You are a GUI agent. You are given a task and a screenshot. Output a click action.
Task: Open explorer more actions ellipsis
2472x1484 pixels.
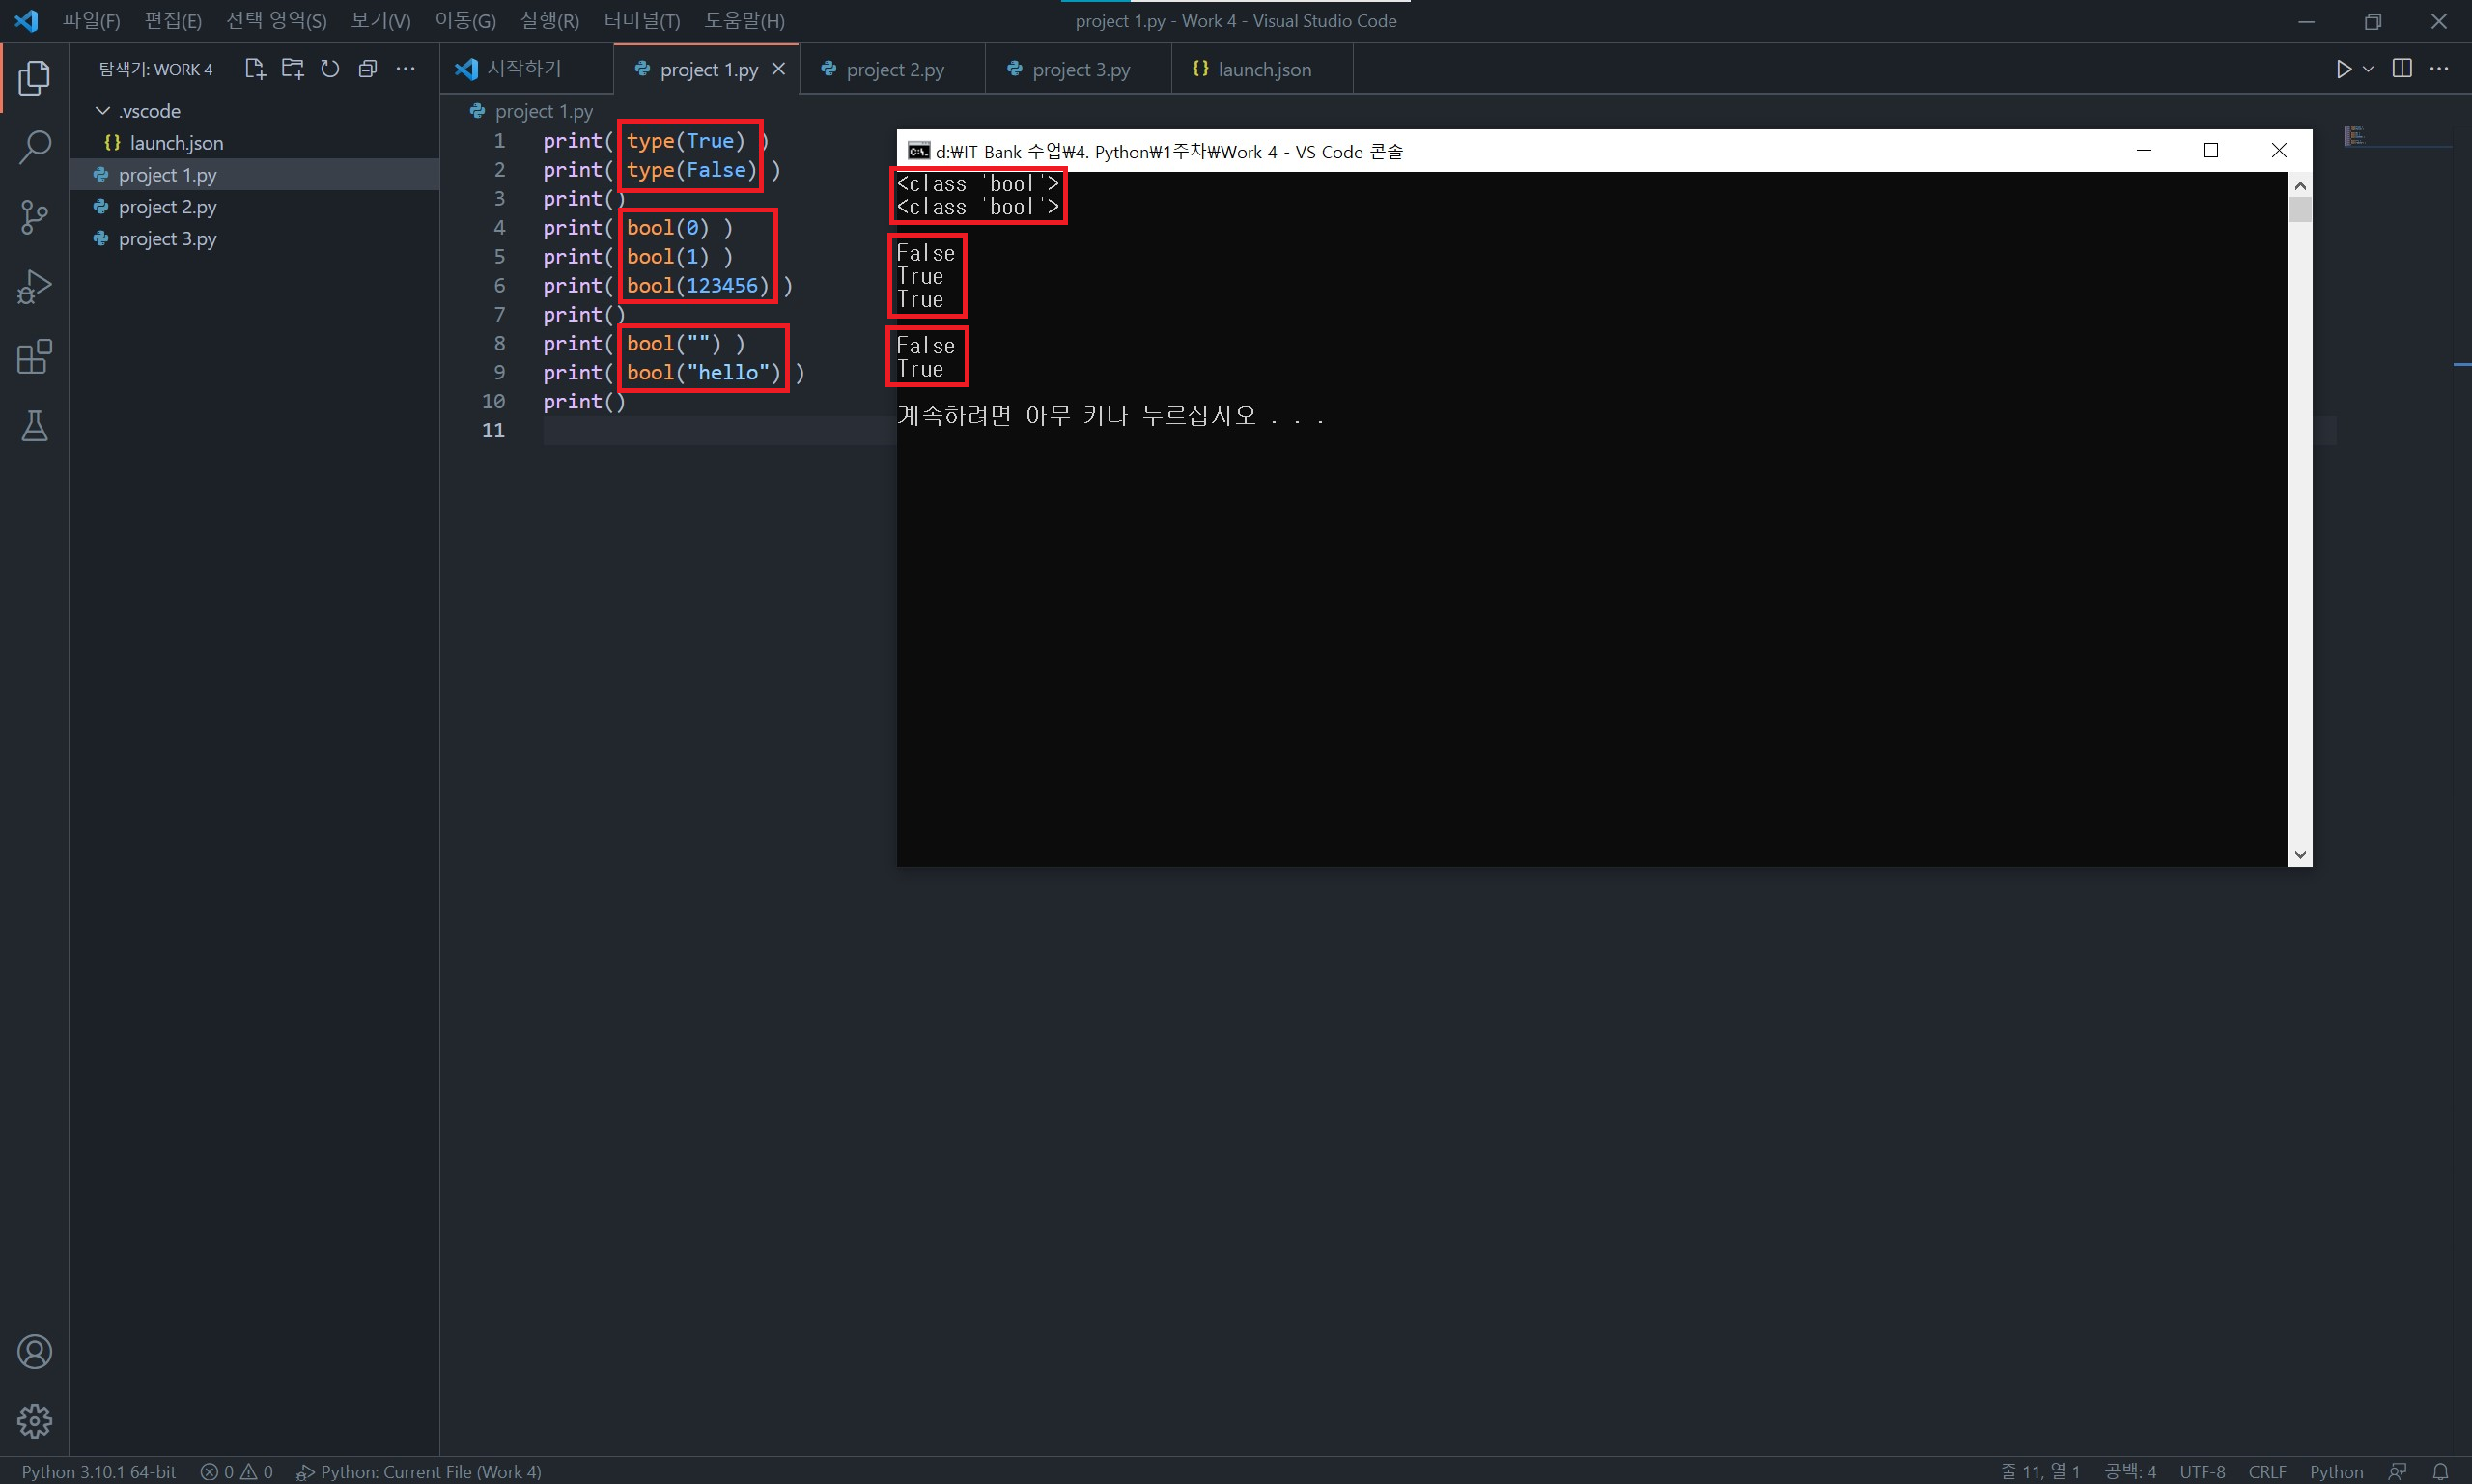click(405, 69)
